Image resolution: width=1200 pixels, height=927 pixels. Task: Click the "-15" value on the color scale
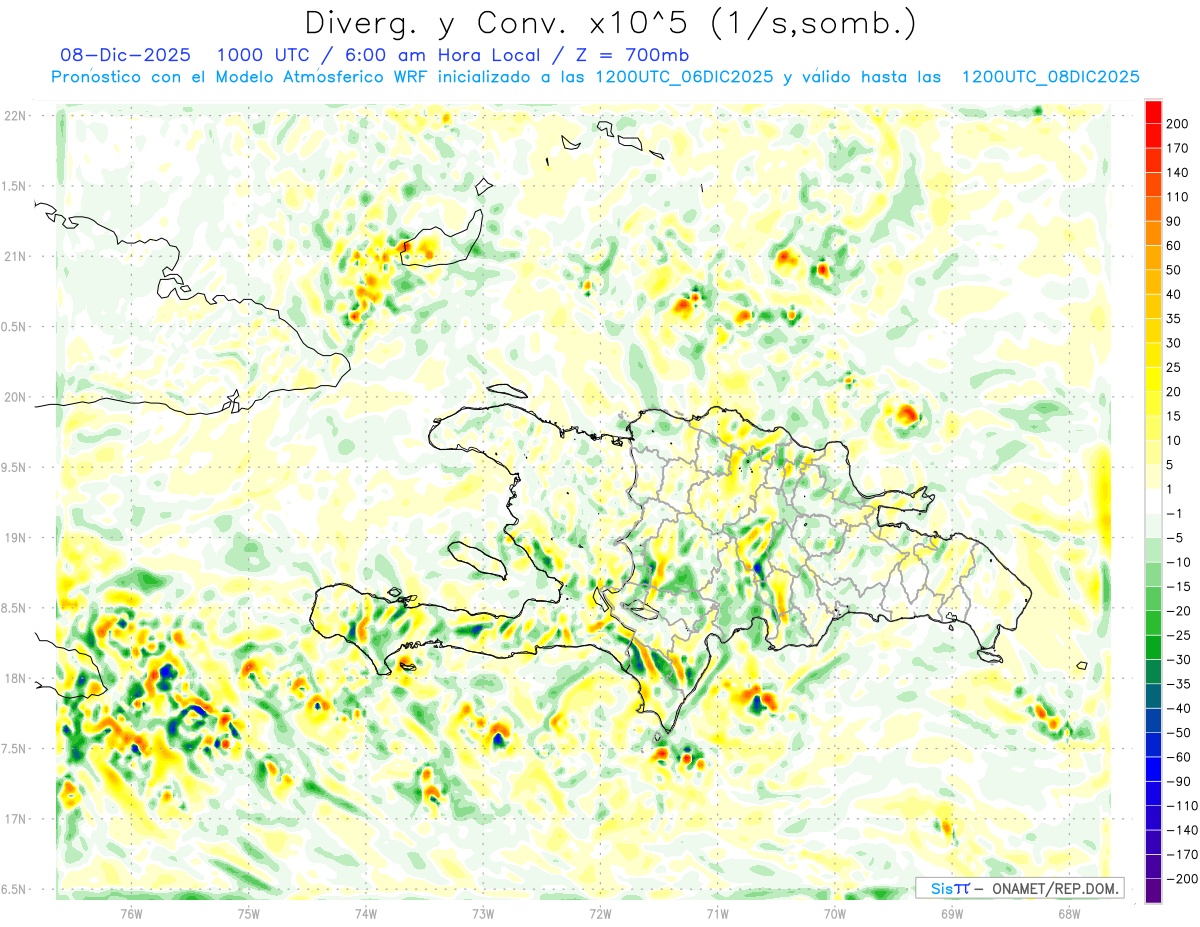[1180, 587]
